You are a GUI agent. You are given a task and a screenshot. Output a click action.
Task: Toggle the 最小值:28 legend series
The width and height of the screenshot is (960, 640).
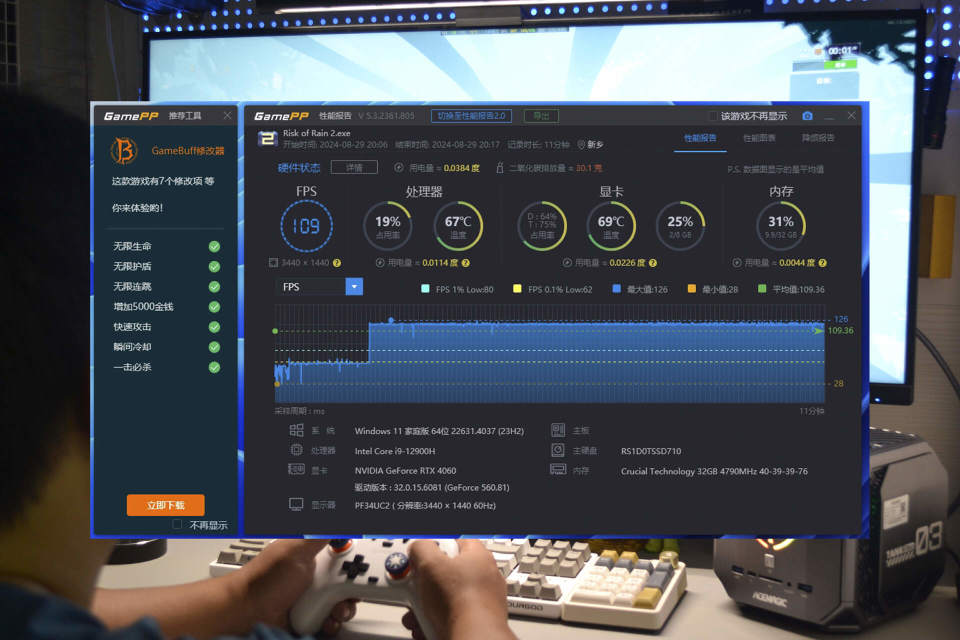713,289
